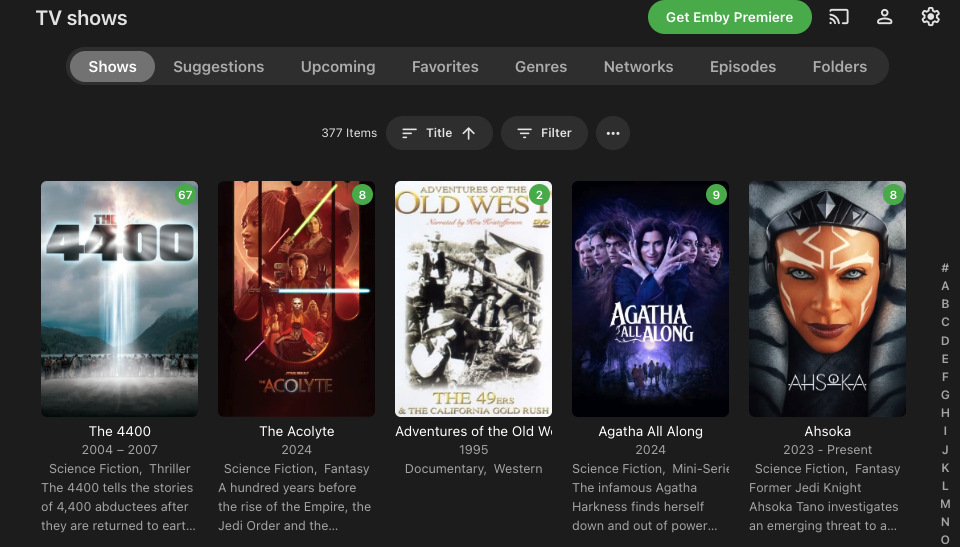Switch to the Networks tab

(638, 66)
